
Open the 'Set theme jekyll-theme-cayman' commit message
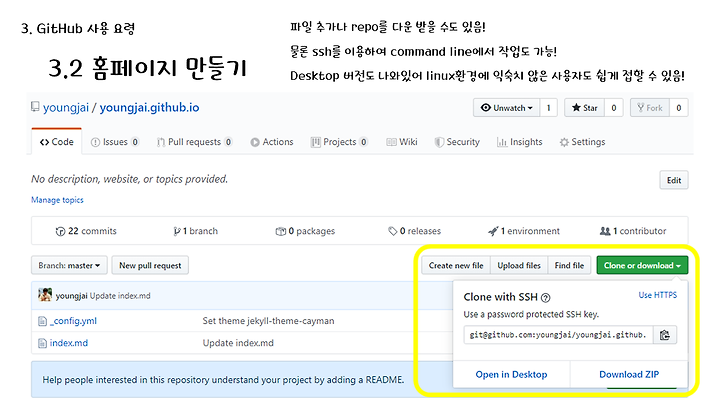(x=268, y=321)
